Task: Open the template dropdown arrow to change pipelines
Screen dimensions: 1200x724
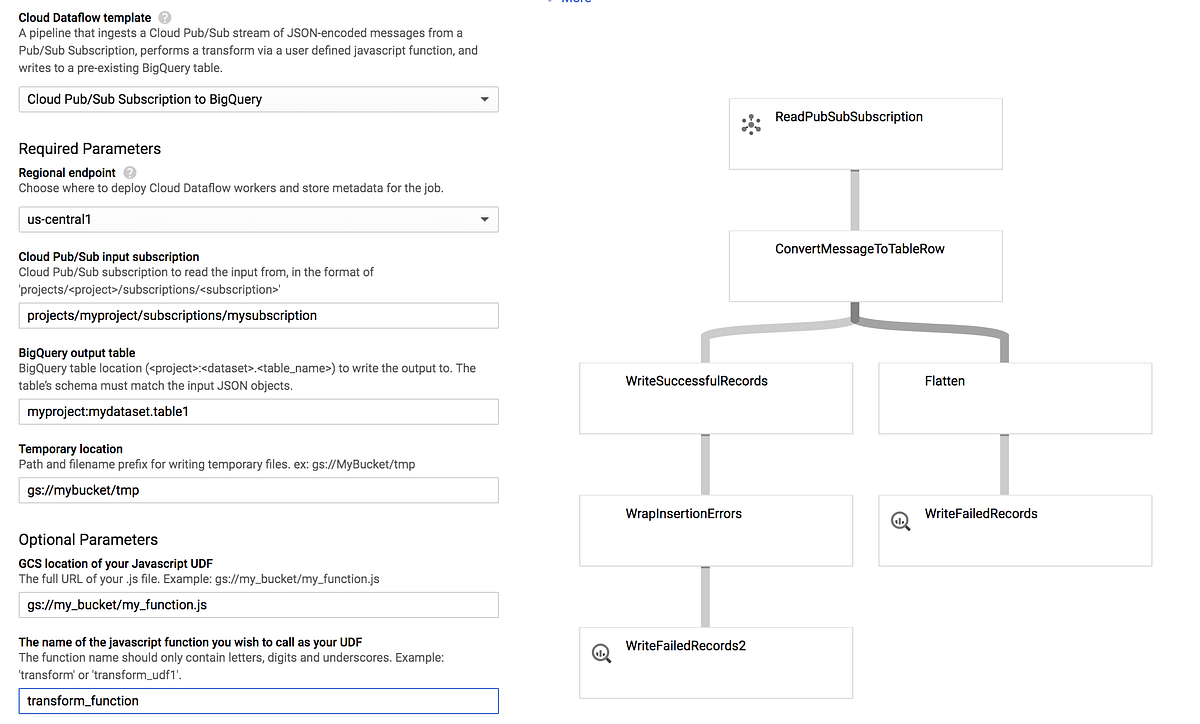Action: point(483,99)
